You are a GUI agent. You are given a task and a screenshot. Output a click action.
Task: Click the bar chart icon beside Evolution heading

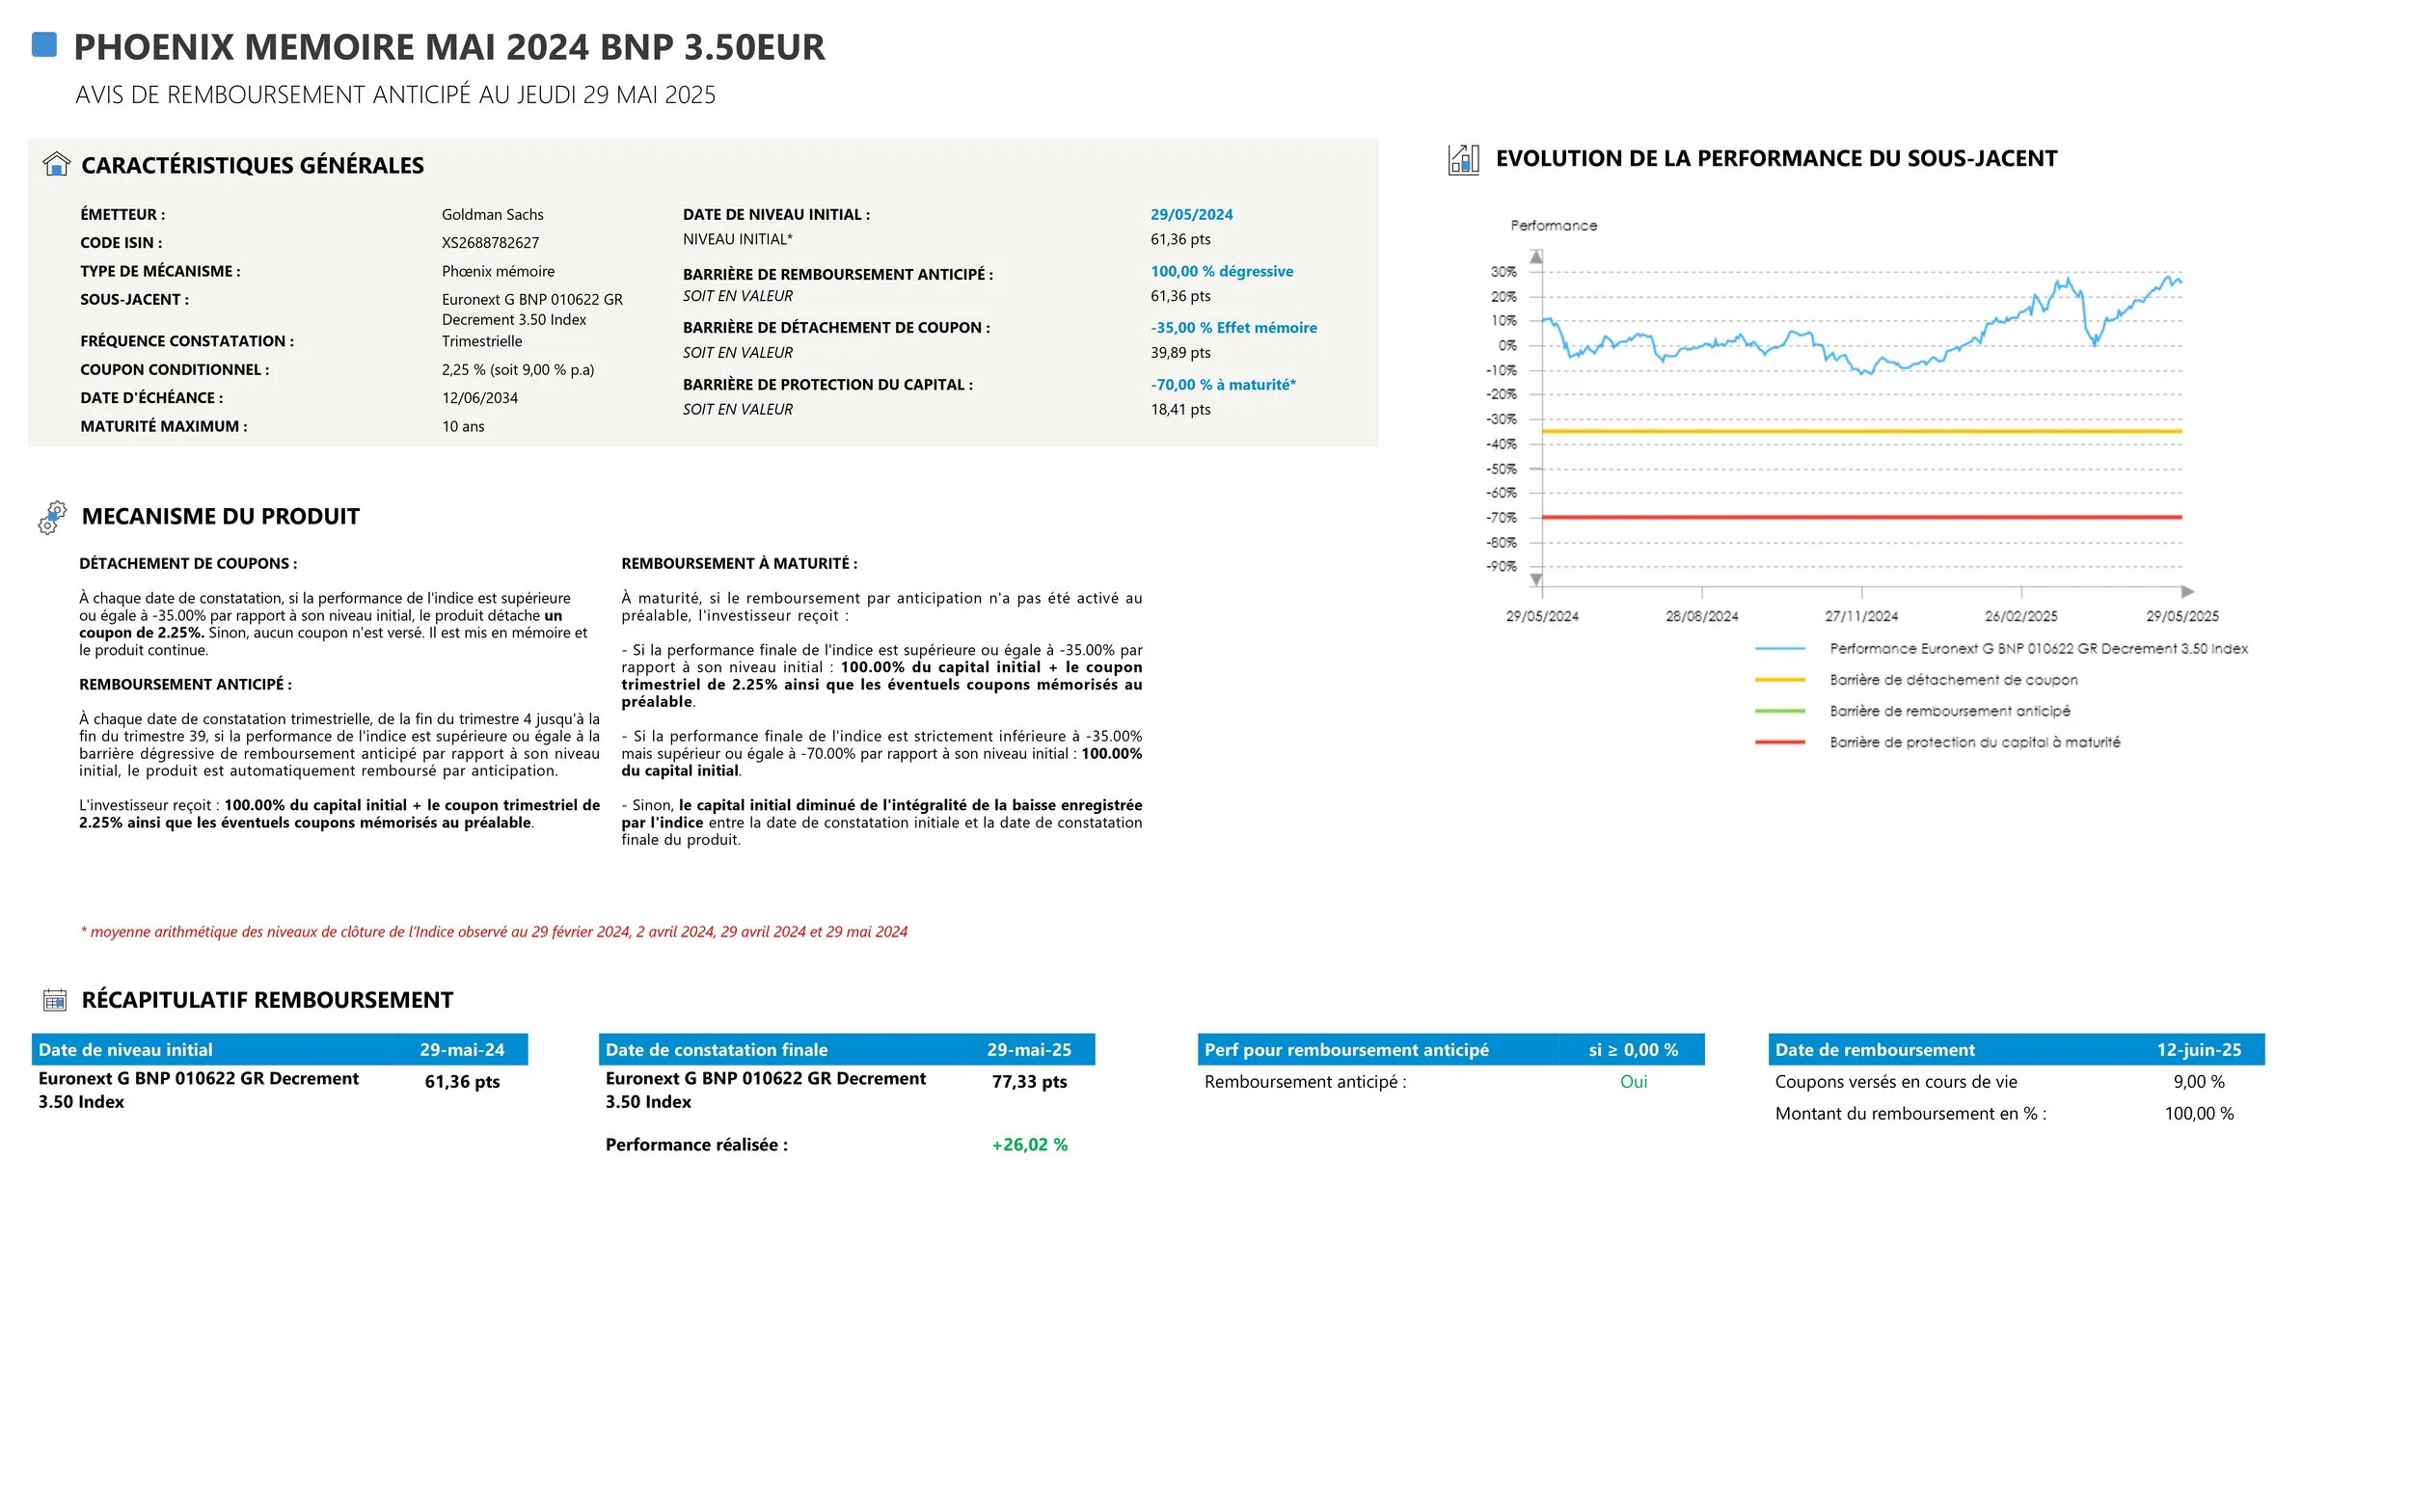pos(1463,159)
